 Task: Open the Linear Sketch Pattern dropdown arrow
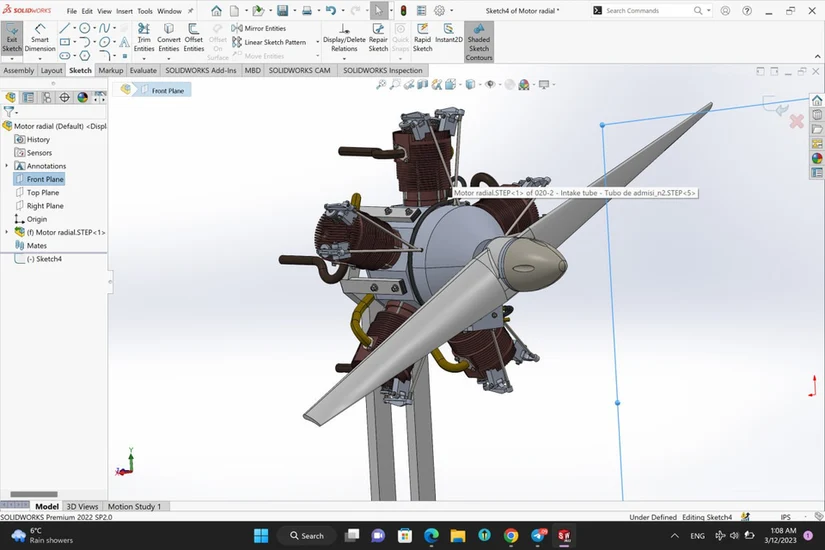click(x=318, y=43)
